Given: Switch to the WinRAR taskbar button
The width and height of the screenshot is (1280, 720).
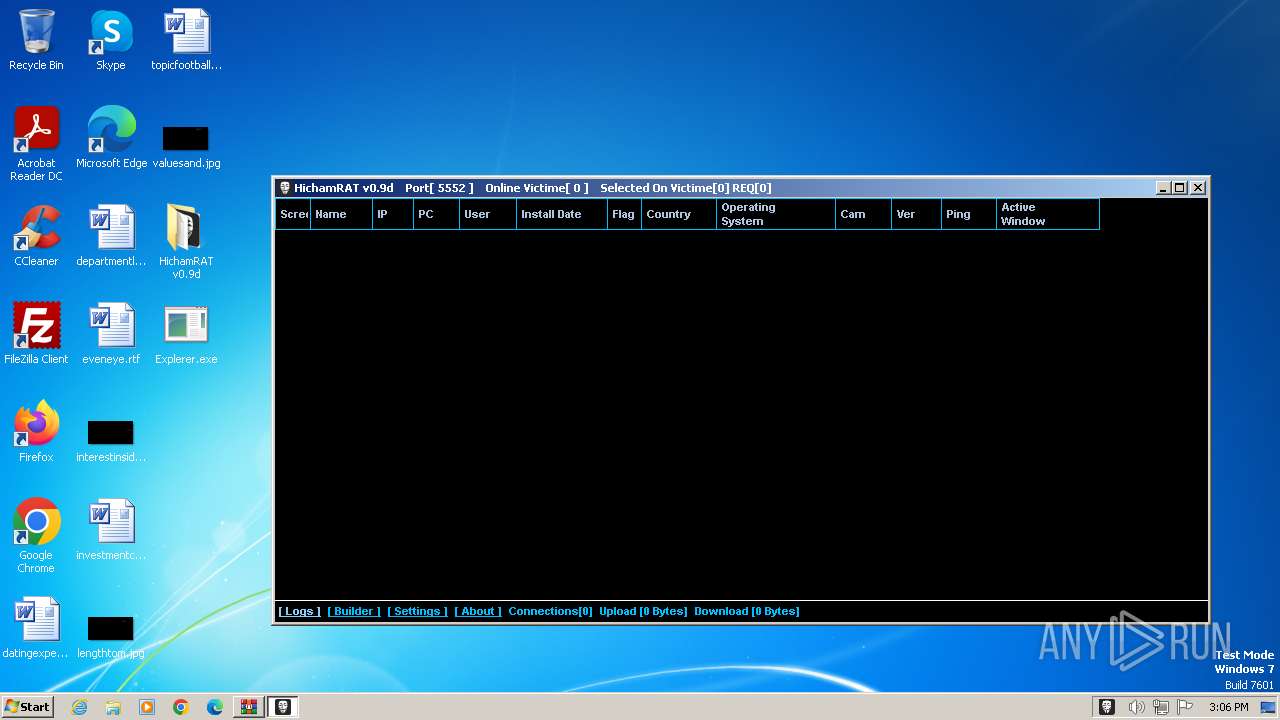Looking at the screenshot, I should tap(249, 707).
